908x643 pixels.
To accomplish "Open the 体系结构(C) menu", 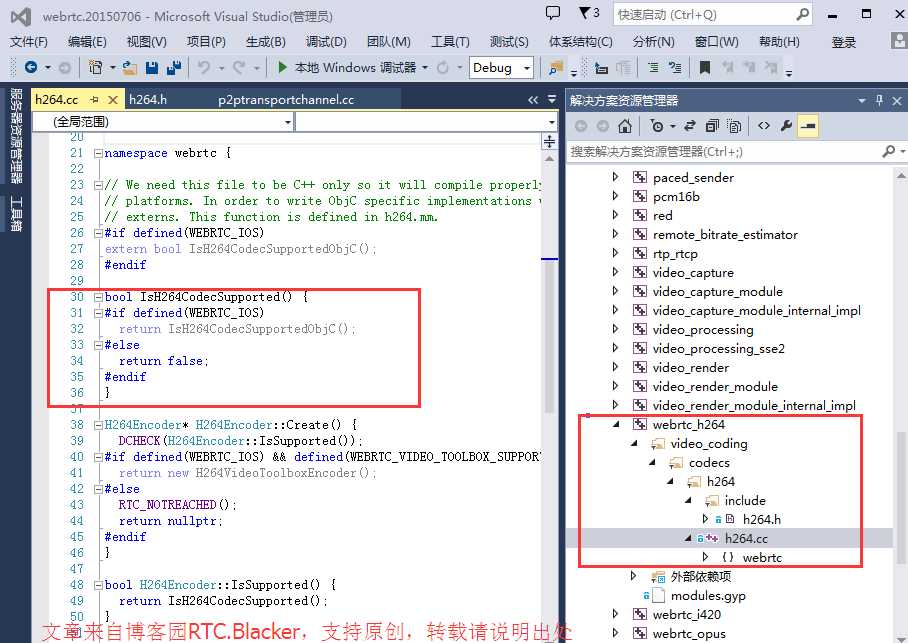I will [581, 42].
